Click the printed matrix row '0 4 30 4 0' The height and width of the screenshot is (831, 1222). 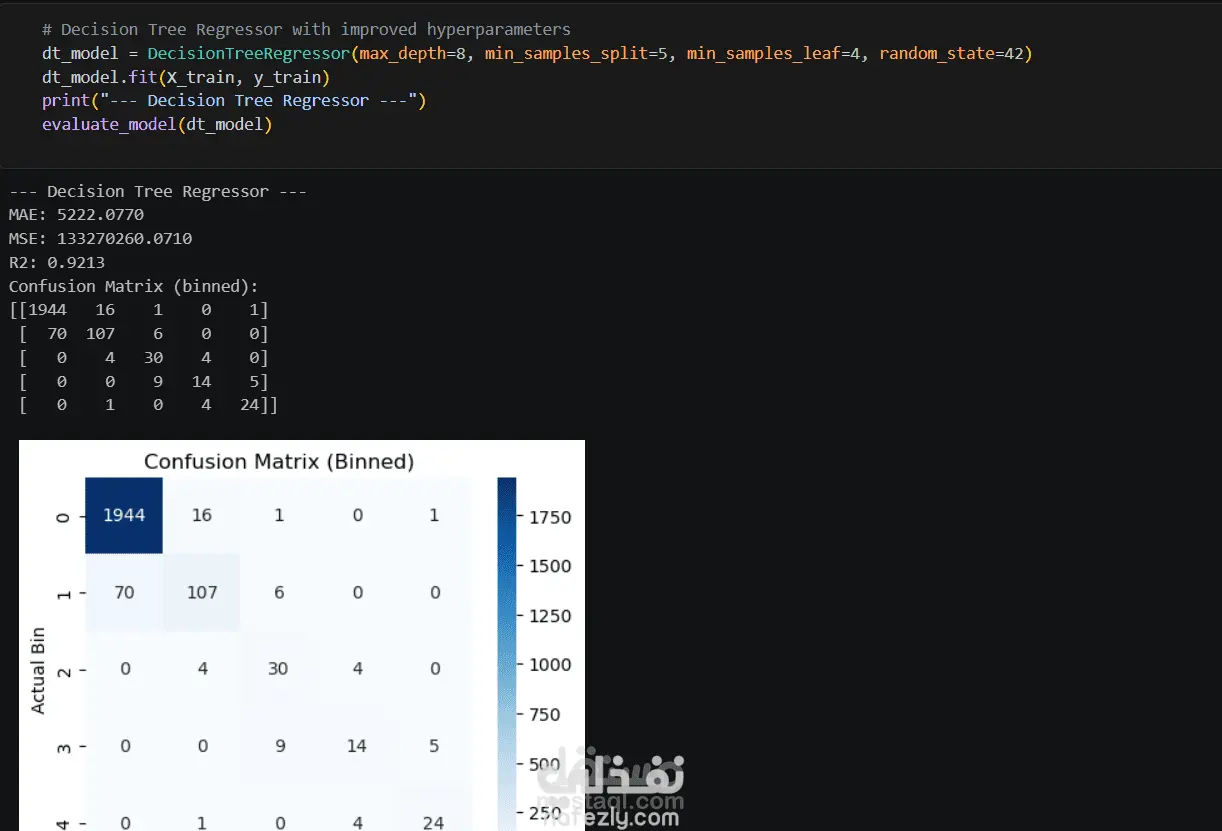pos(144,358)
